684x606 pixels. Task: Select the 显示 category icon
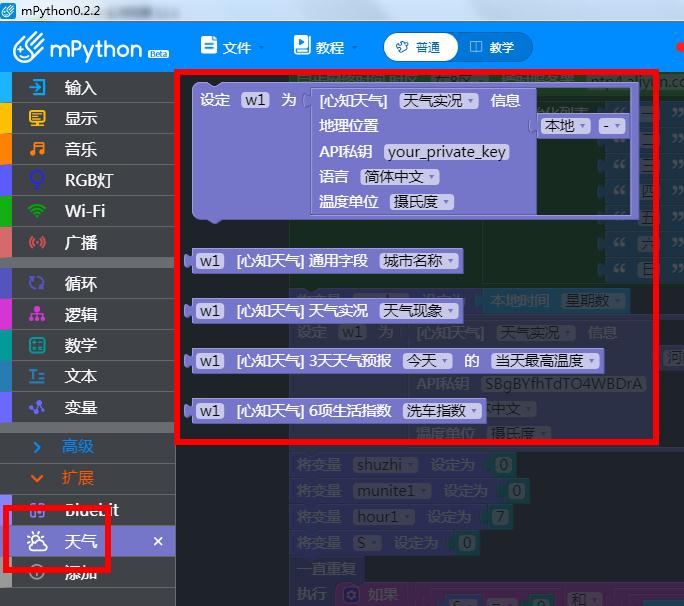click(37, 118)
